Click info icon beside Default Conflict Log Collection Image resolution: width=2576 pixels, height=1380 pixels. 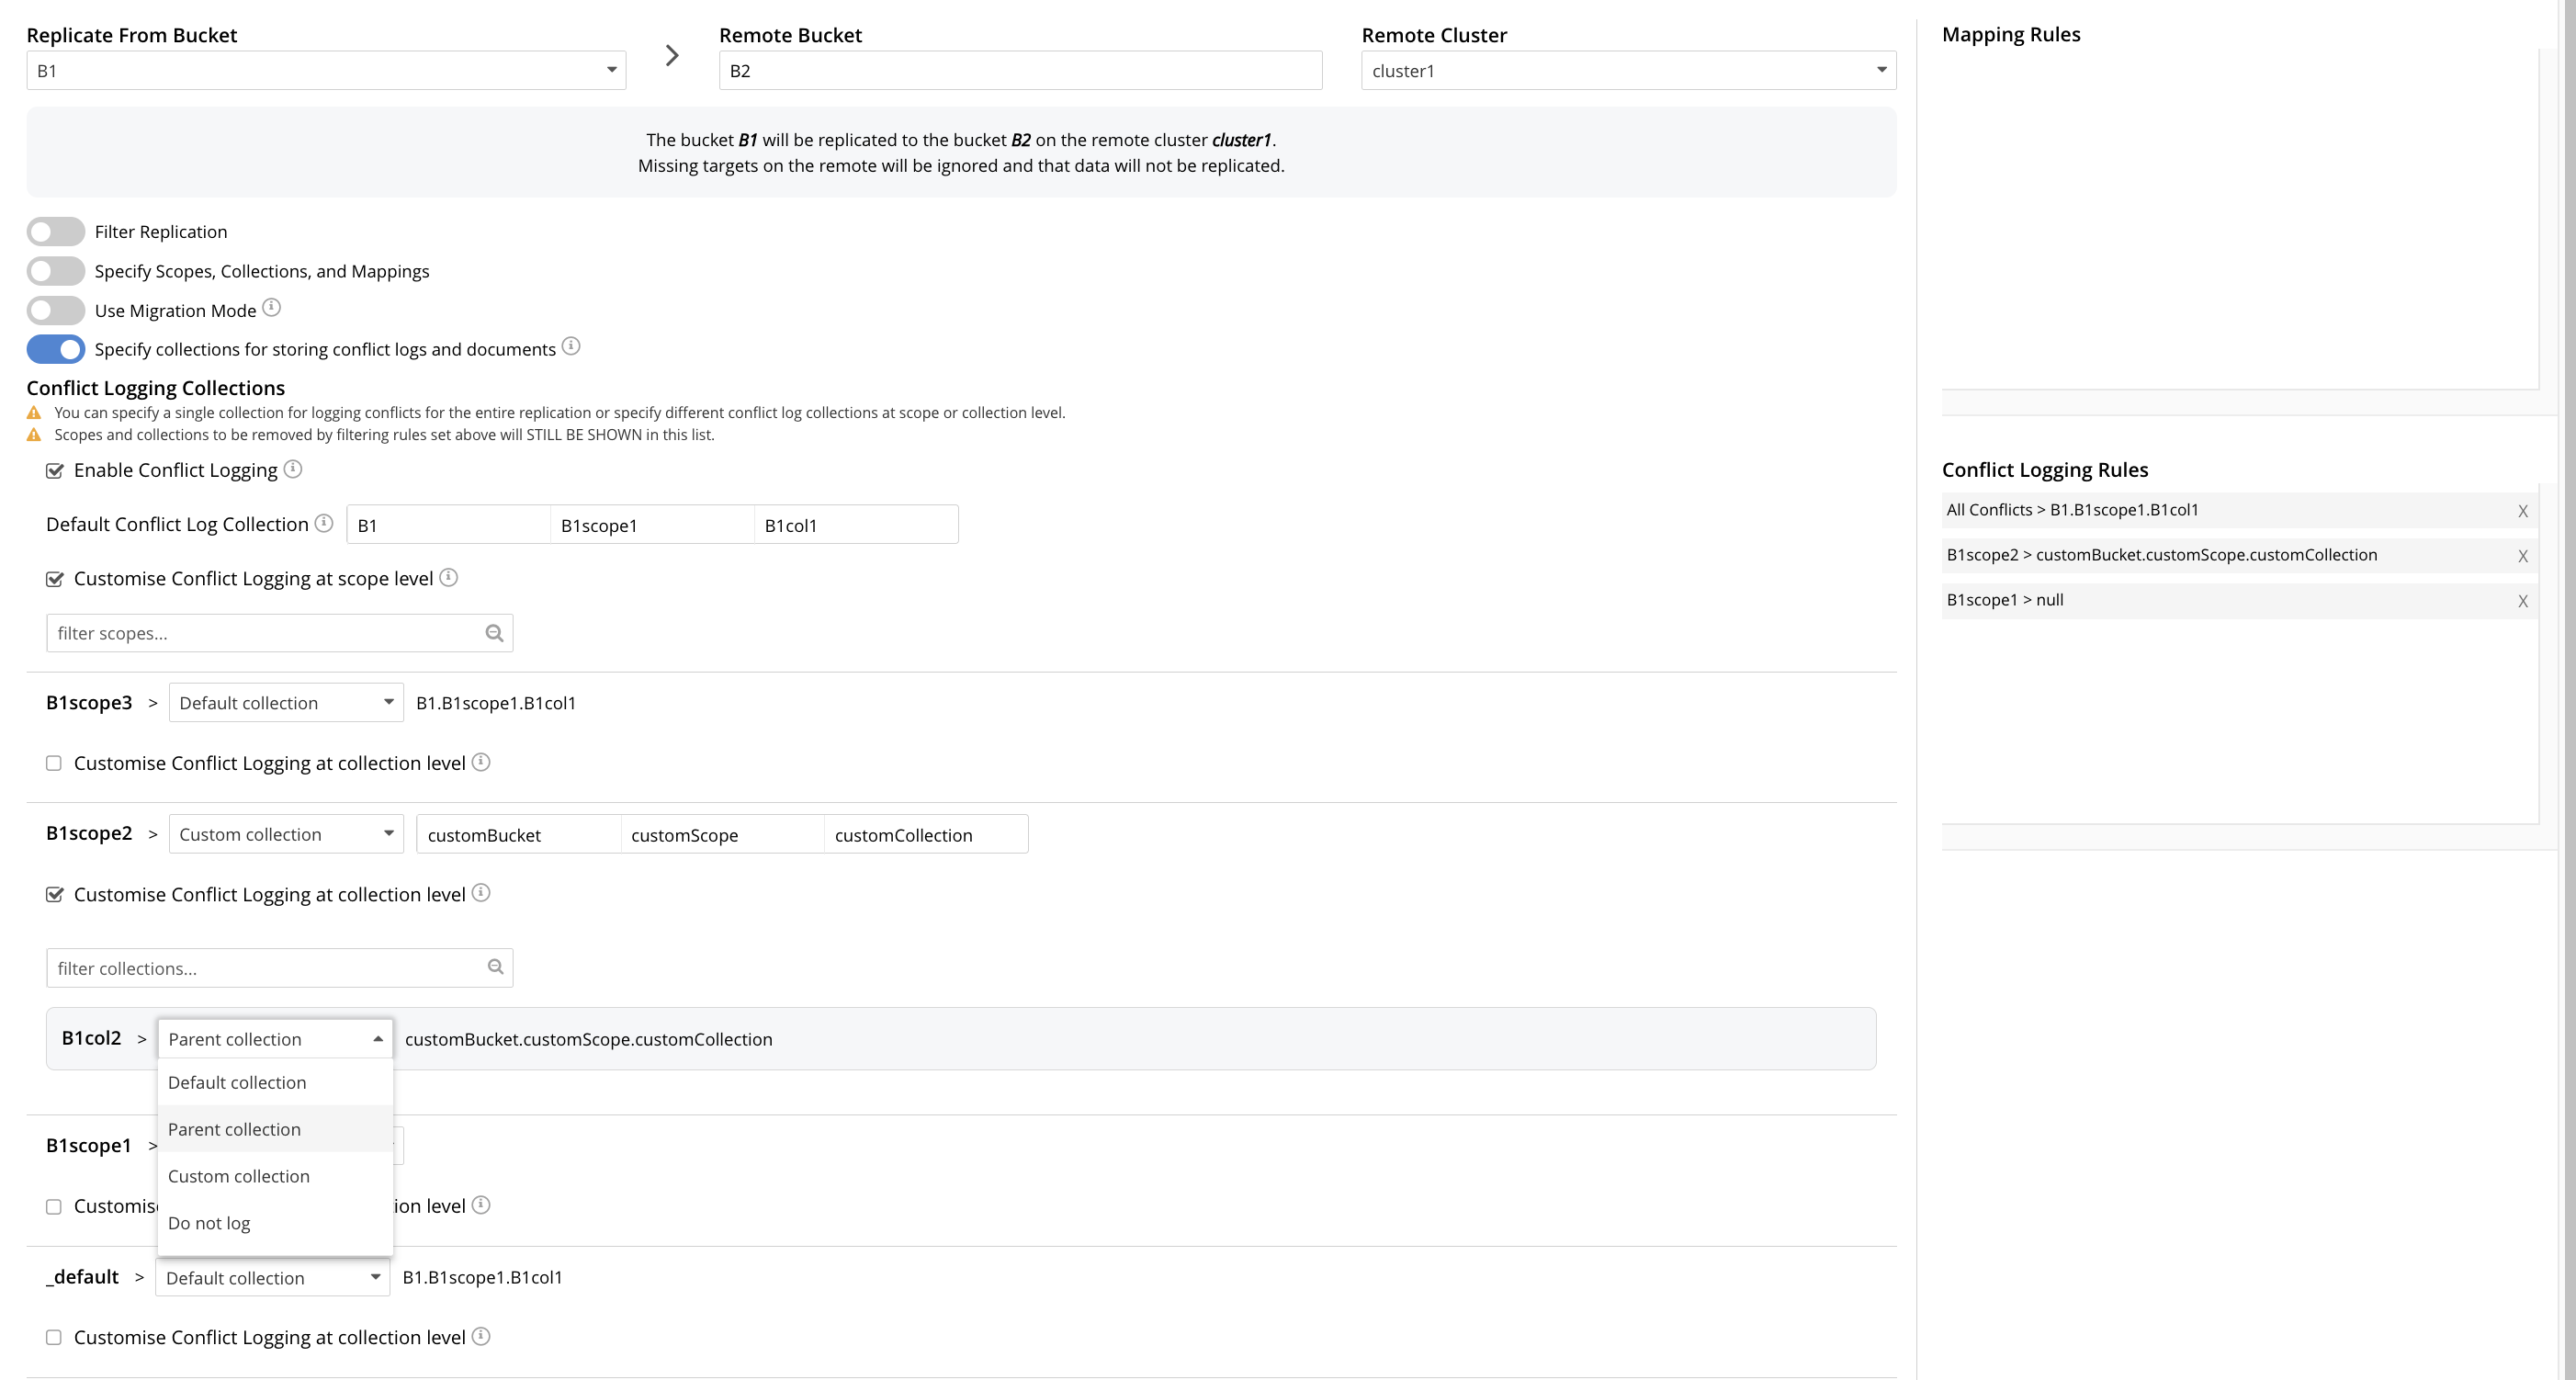324,523
